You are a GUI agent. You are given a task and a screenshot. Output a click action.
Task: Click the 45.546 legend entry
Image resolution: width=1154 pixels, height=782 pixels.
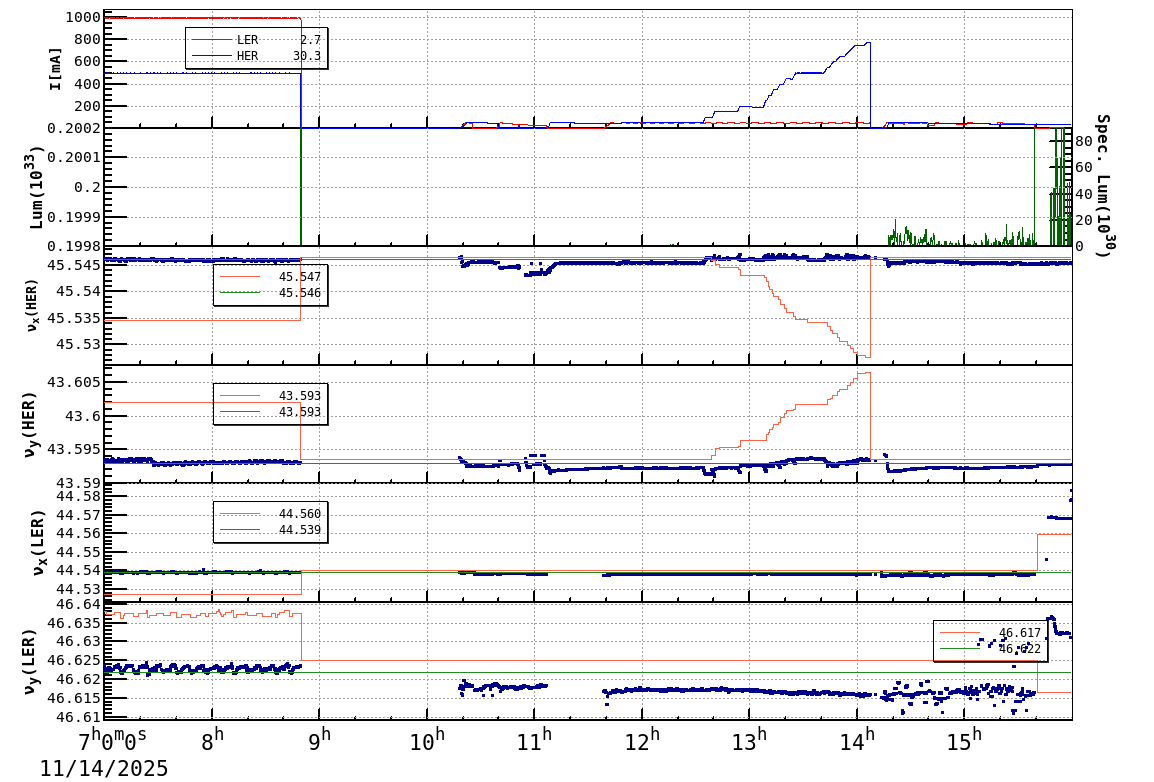pos(270,293)
